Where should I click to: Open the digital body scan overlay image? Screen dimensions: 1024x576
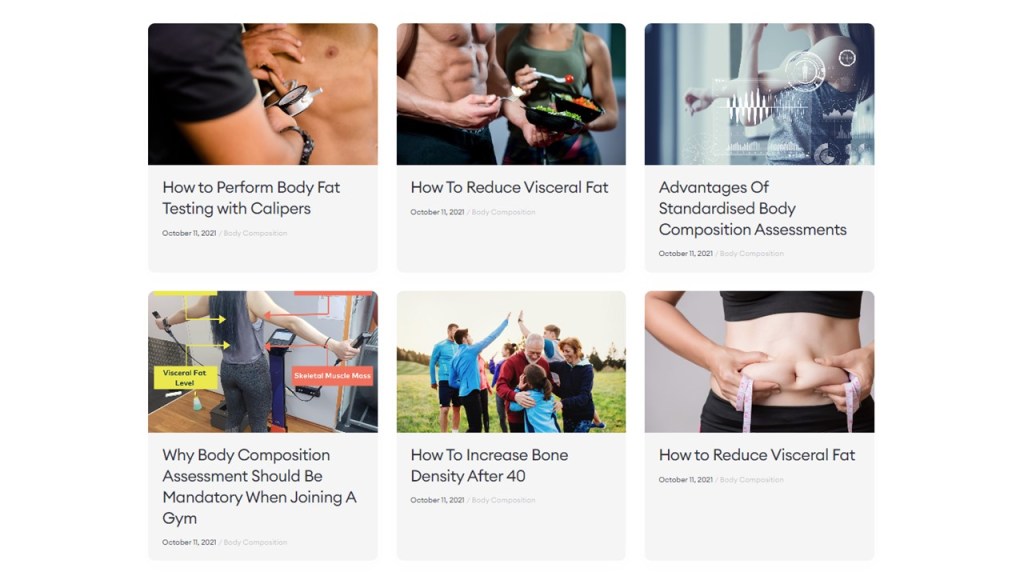pos(759,94)
